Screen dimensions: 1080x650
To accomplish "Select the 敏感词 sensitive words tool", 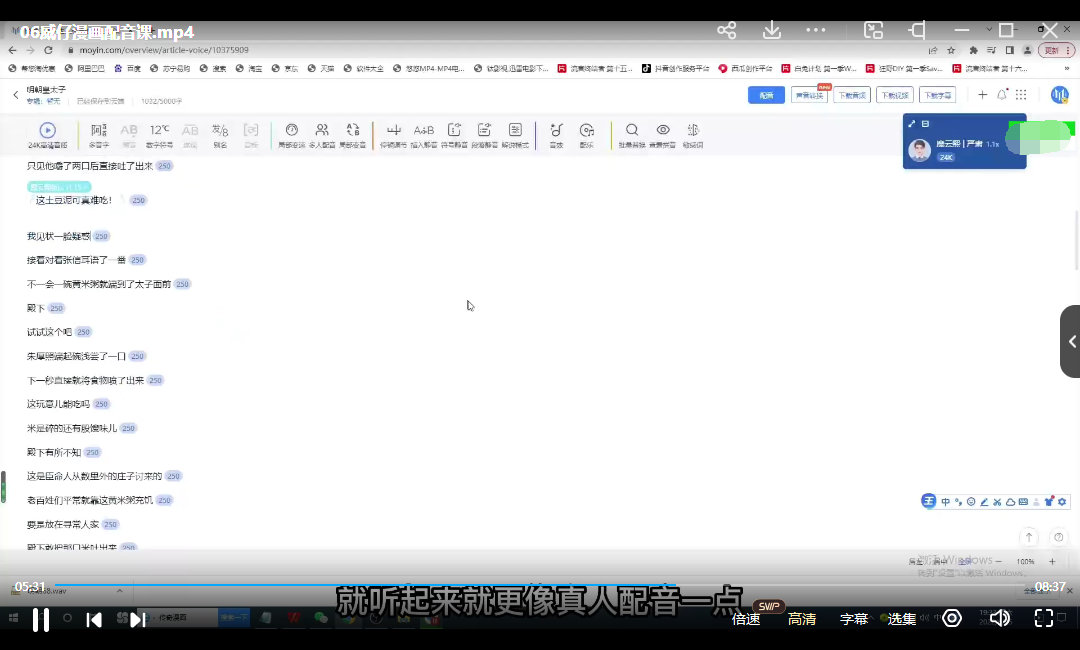I will [x=693, y=135].
